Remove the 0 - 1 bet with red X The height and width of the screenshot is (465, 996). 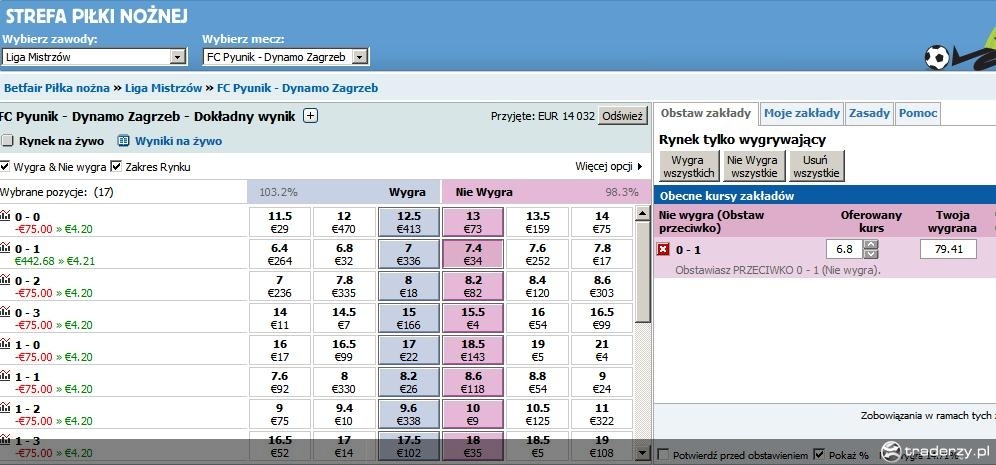click(x=663, y=250)
